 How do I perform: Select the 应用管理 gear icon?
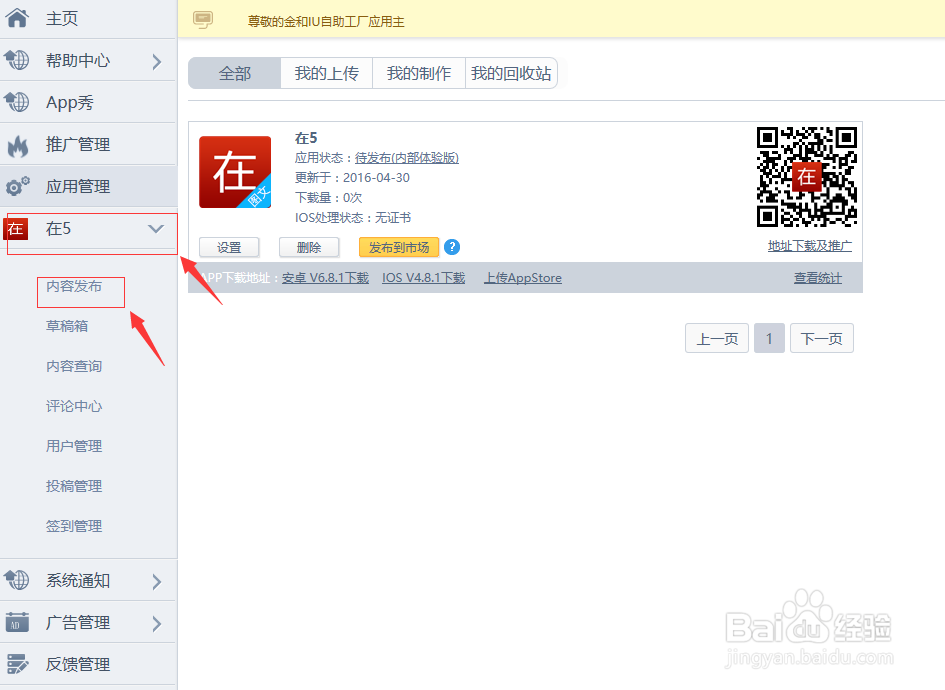tap(17, 186)
